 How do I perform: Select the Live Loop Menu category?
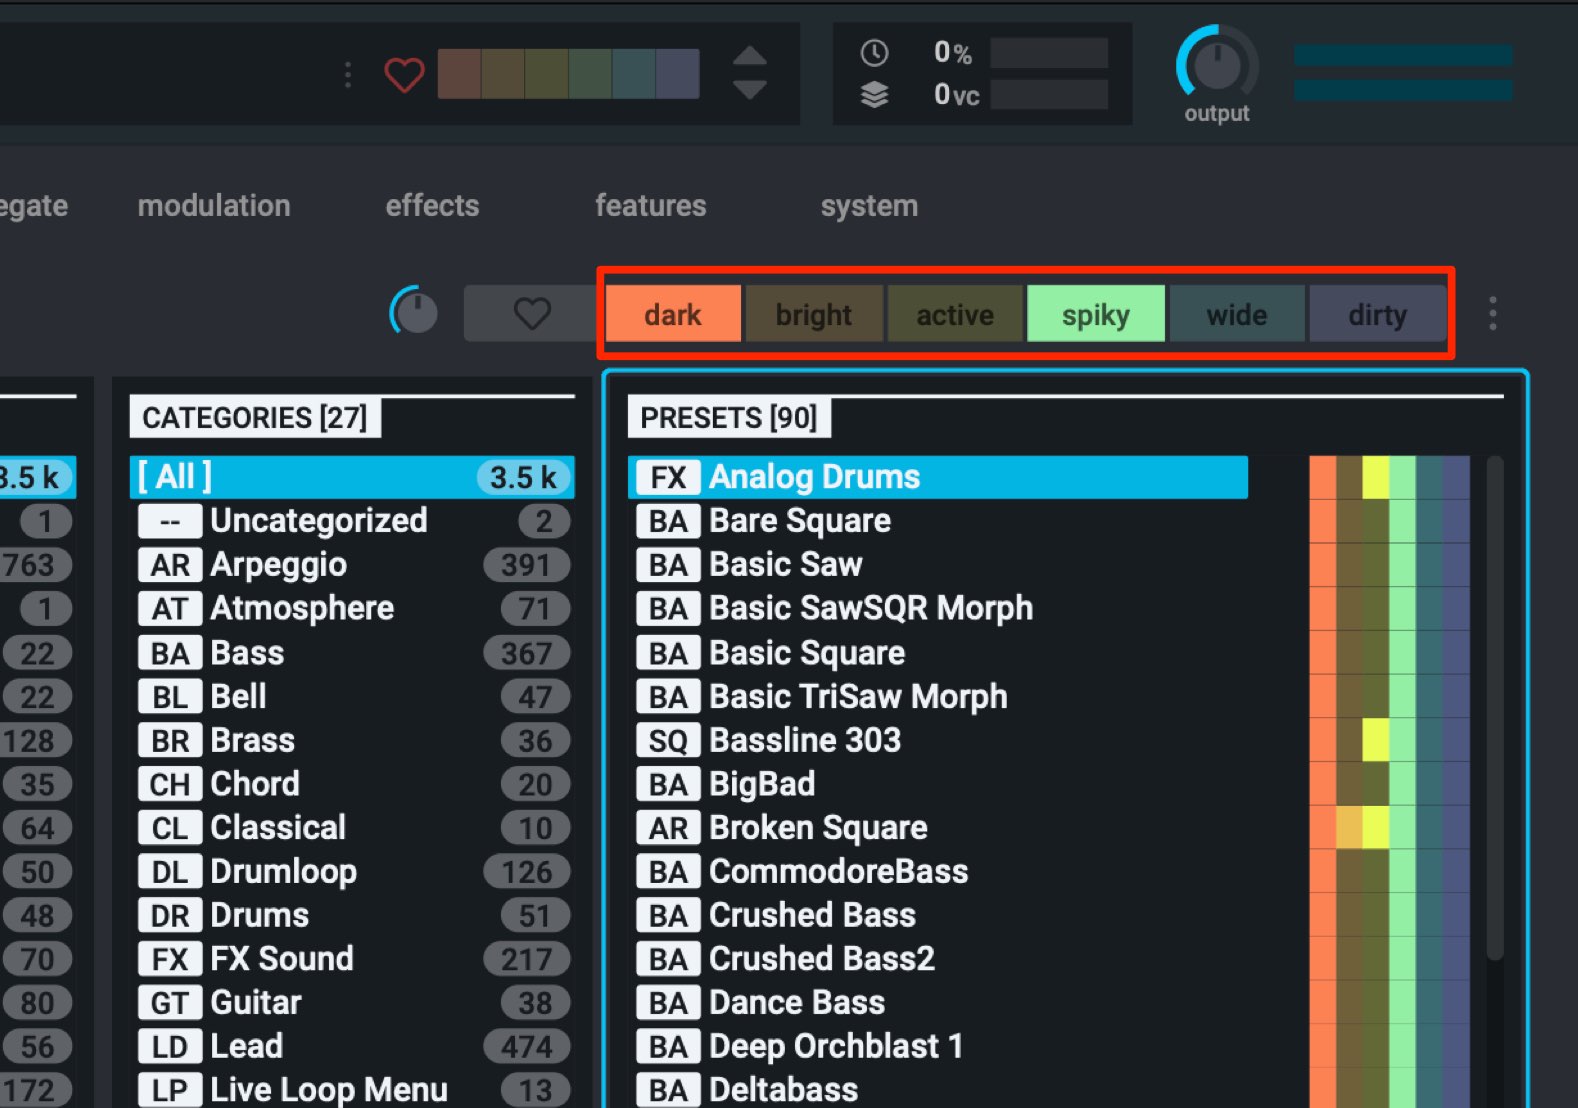(352, 1090)
